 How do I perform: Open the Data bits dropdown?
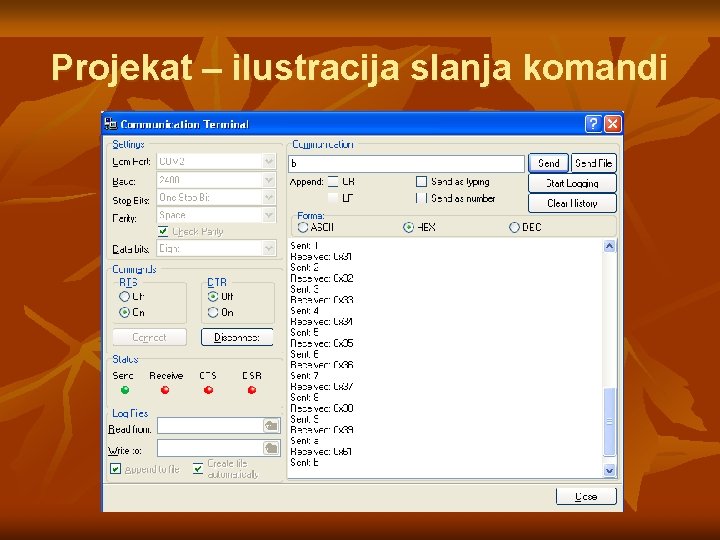[269, 248]
